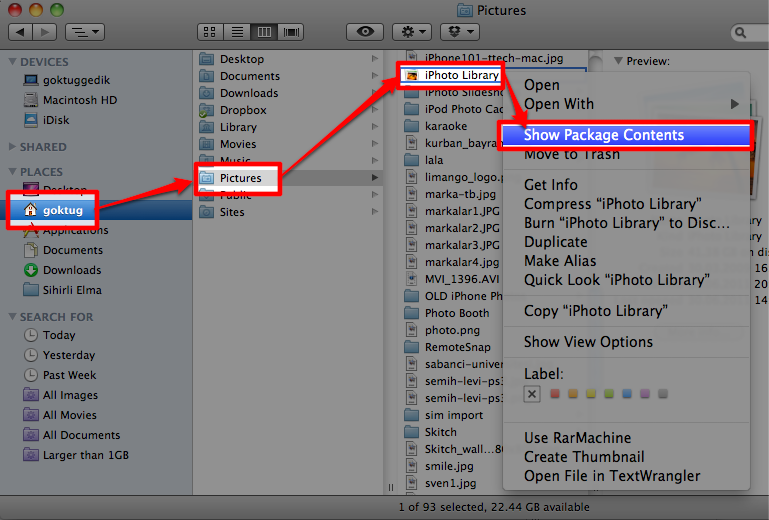Apply the blue label color
The height and width of the screenshot is (520, 769).
(626, 394)
